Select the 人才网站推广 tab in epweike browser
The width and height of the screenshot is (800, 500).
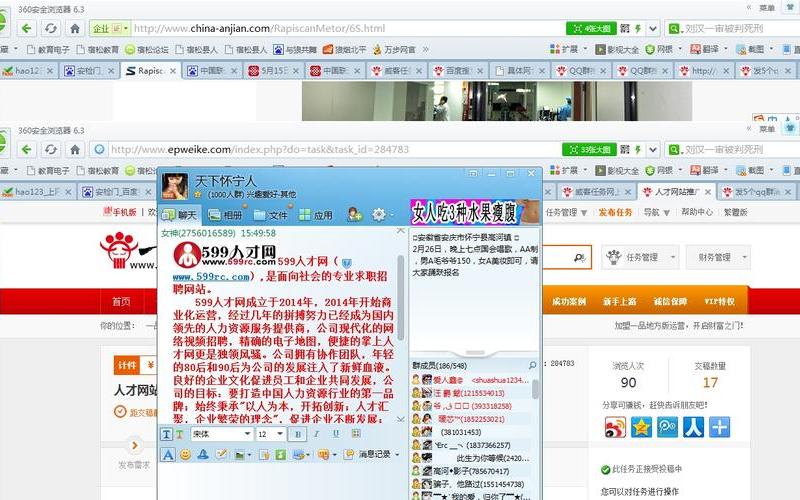677,192
